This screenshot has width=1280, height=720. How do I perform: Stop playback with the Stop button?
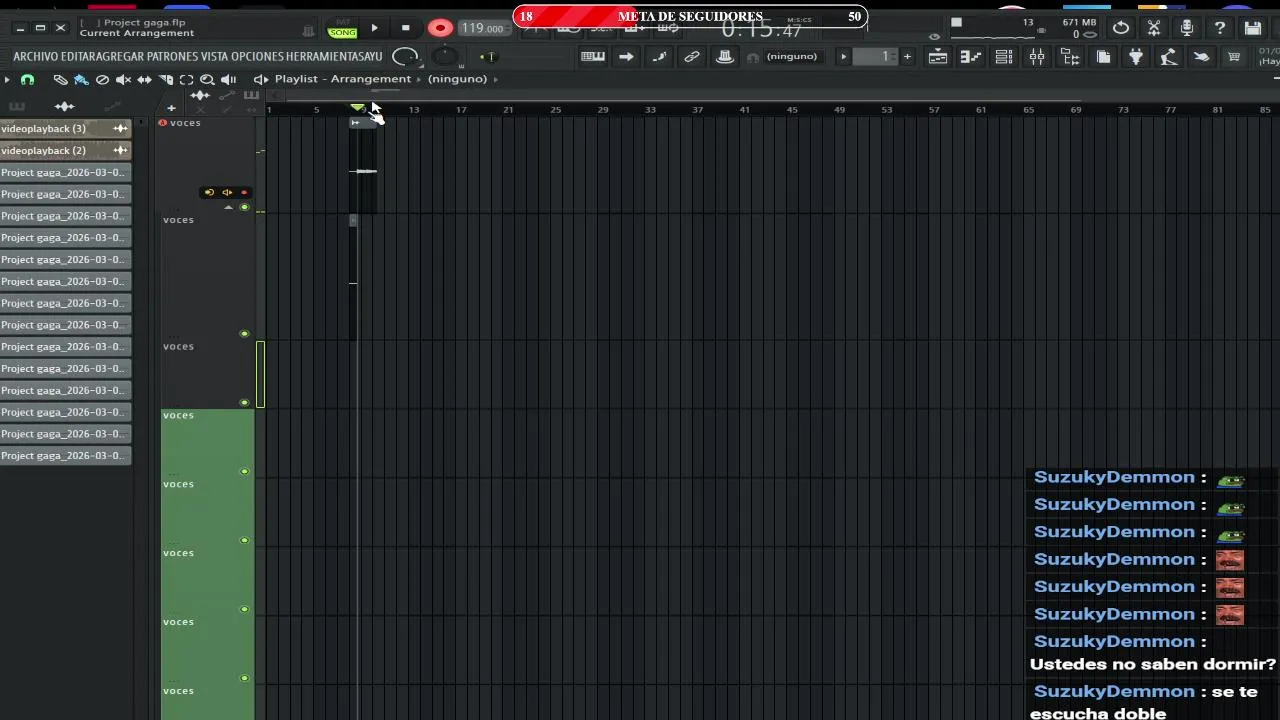pos(405,28)
